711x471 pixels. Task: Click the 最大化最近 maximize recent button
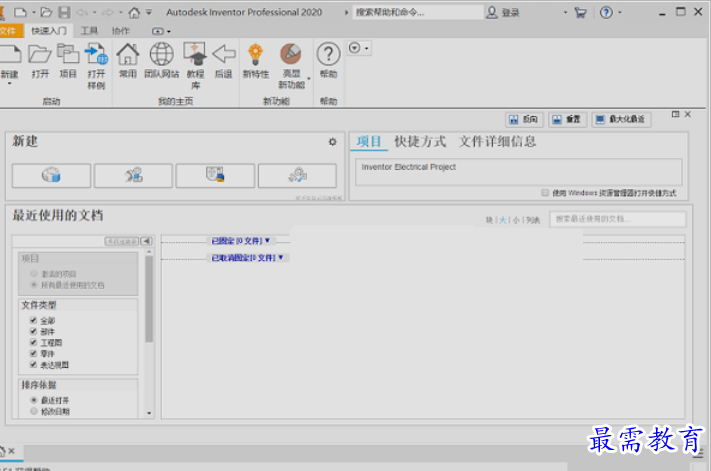coord(621,119)
